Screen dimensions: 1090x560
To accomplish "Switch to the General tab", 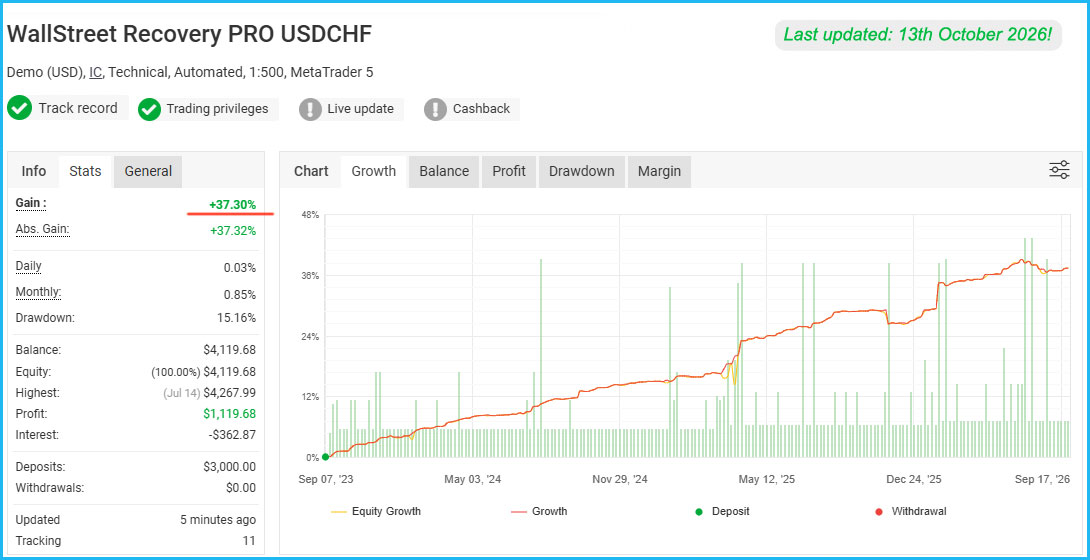I will [x=148, y=171].
